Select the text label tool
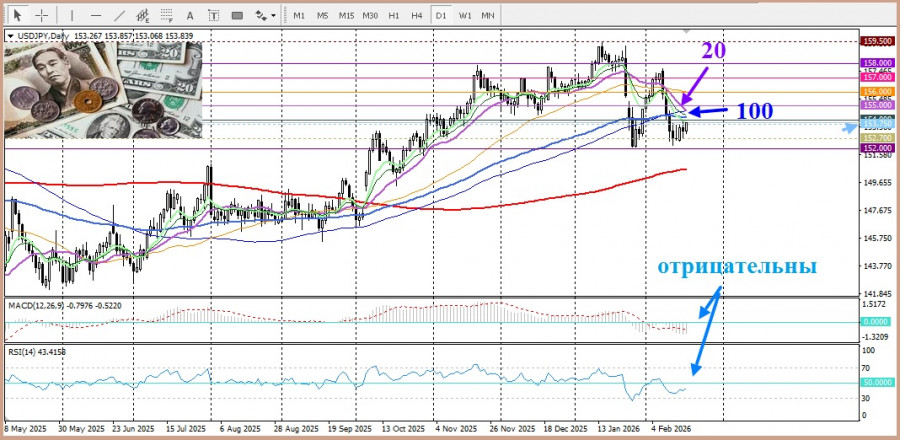This screenshot has width=900, height=440. pos(213,15)
